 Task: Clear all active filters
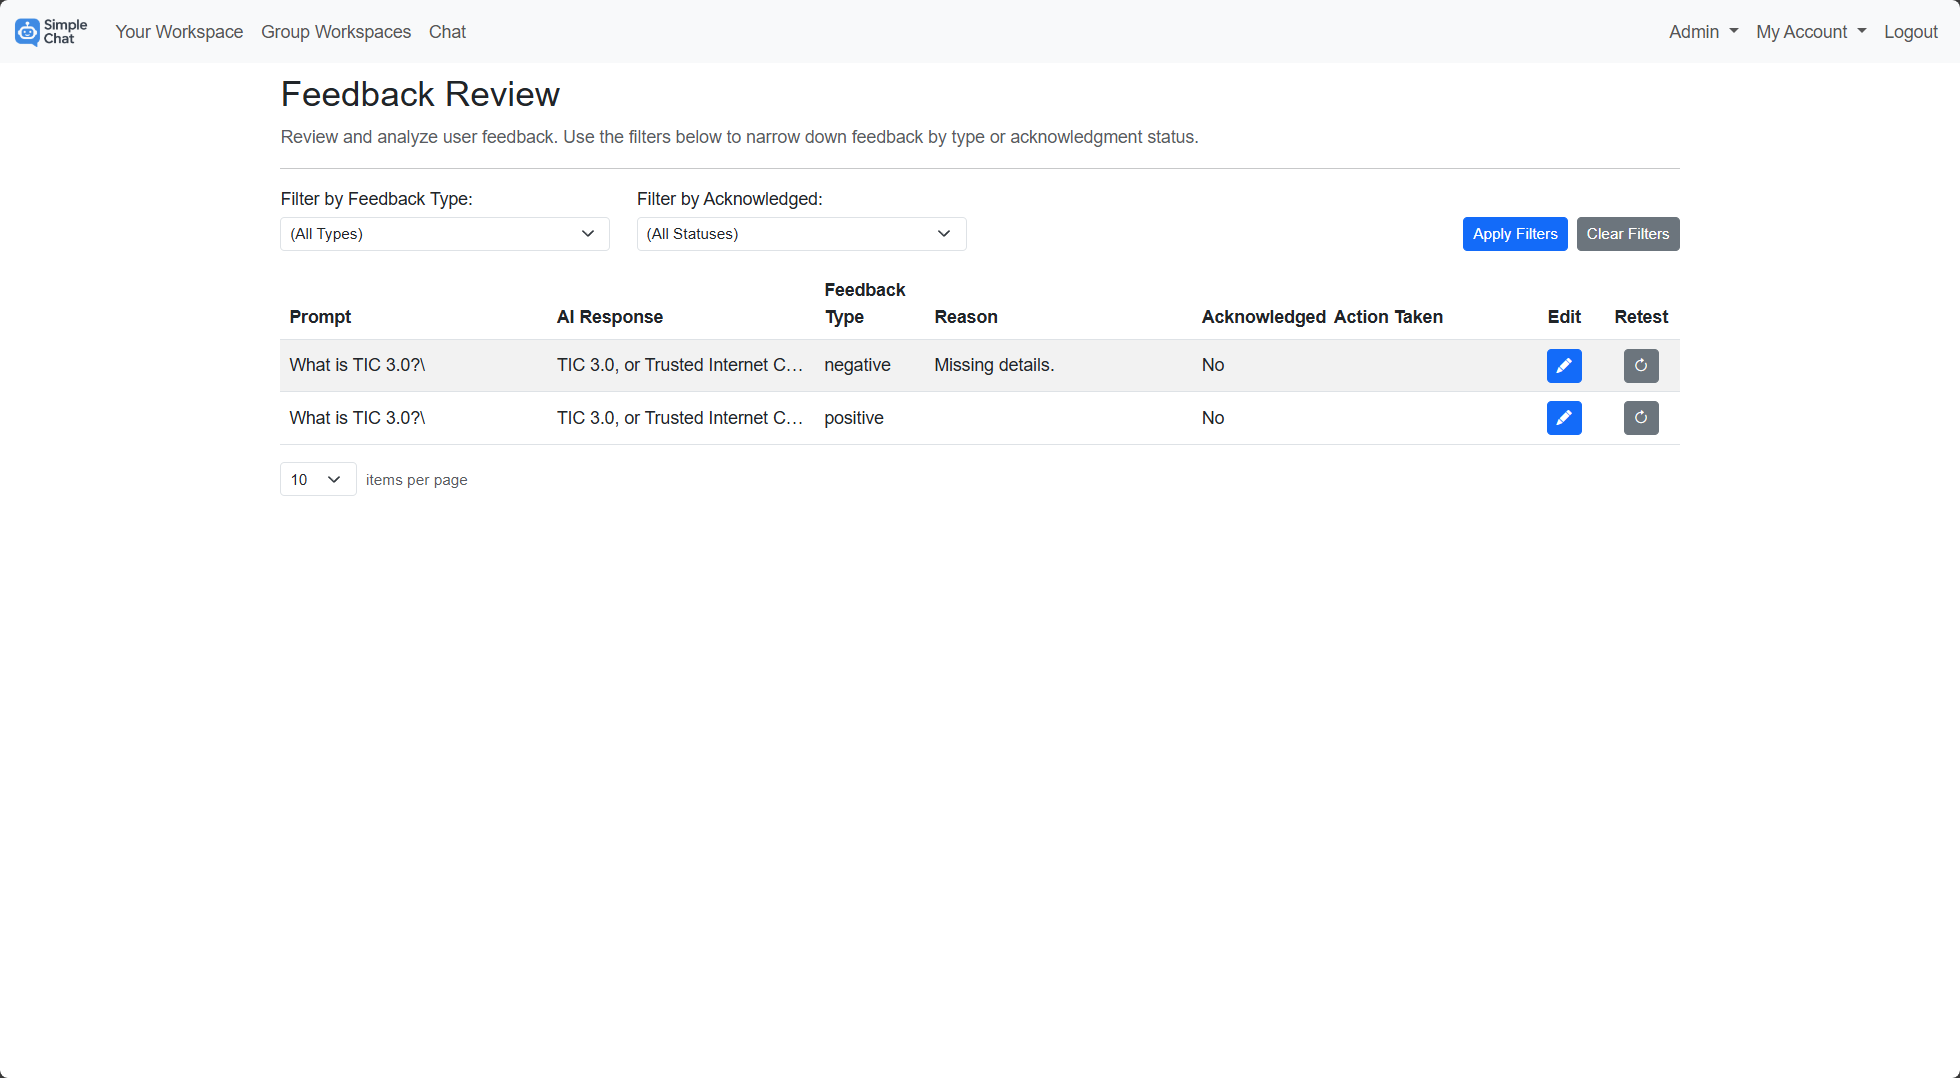pyautogui.click(x=1627, y=233)
